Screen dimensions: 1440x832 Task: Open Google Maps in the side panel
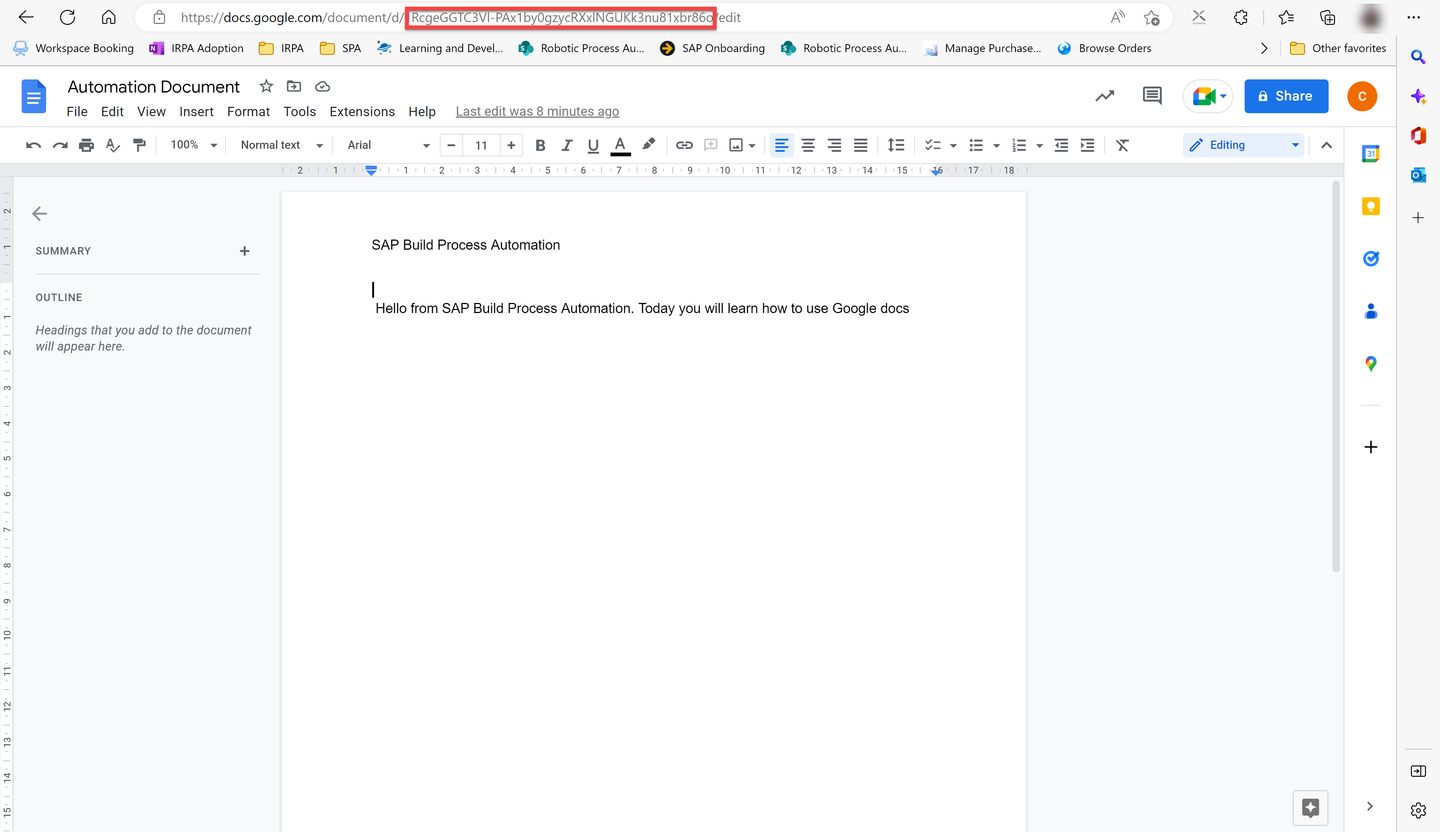tap(1371, 364)
